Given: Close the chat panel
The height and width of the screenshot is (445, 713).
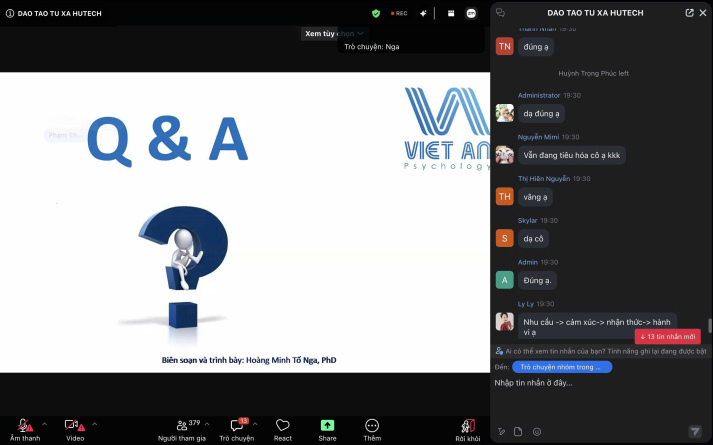Looking at the screenshot, I should pos(703,13).
